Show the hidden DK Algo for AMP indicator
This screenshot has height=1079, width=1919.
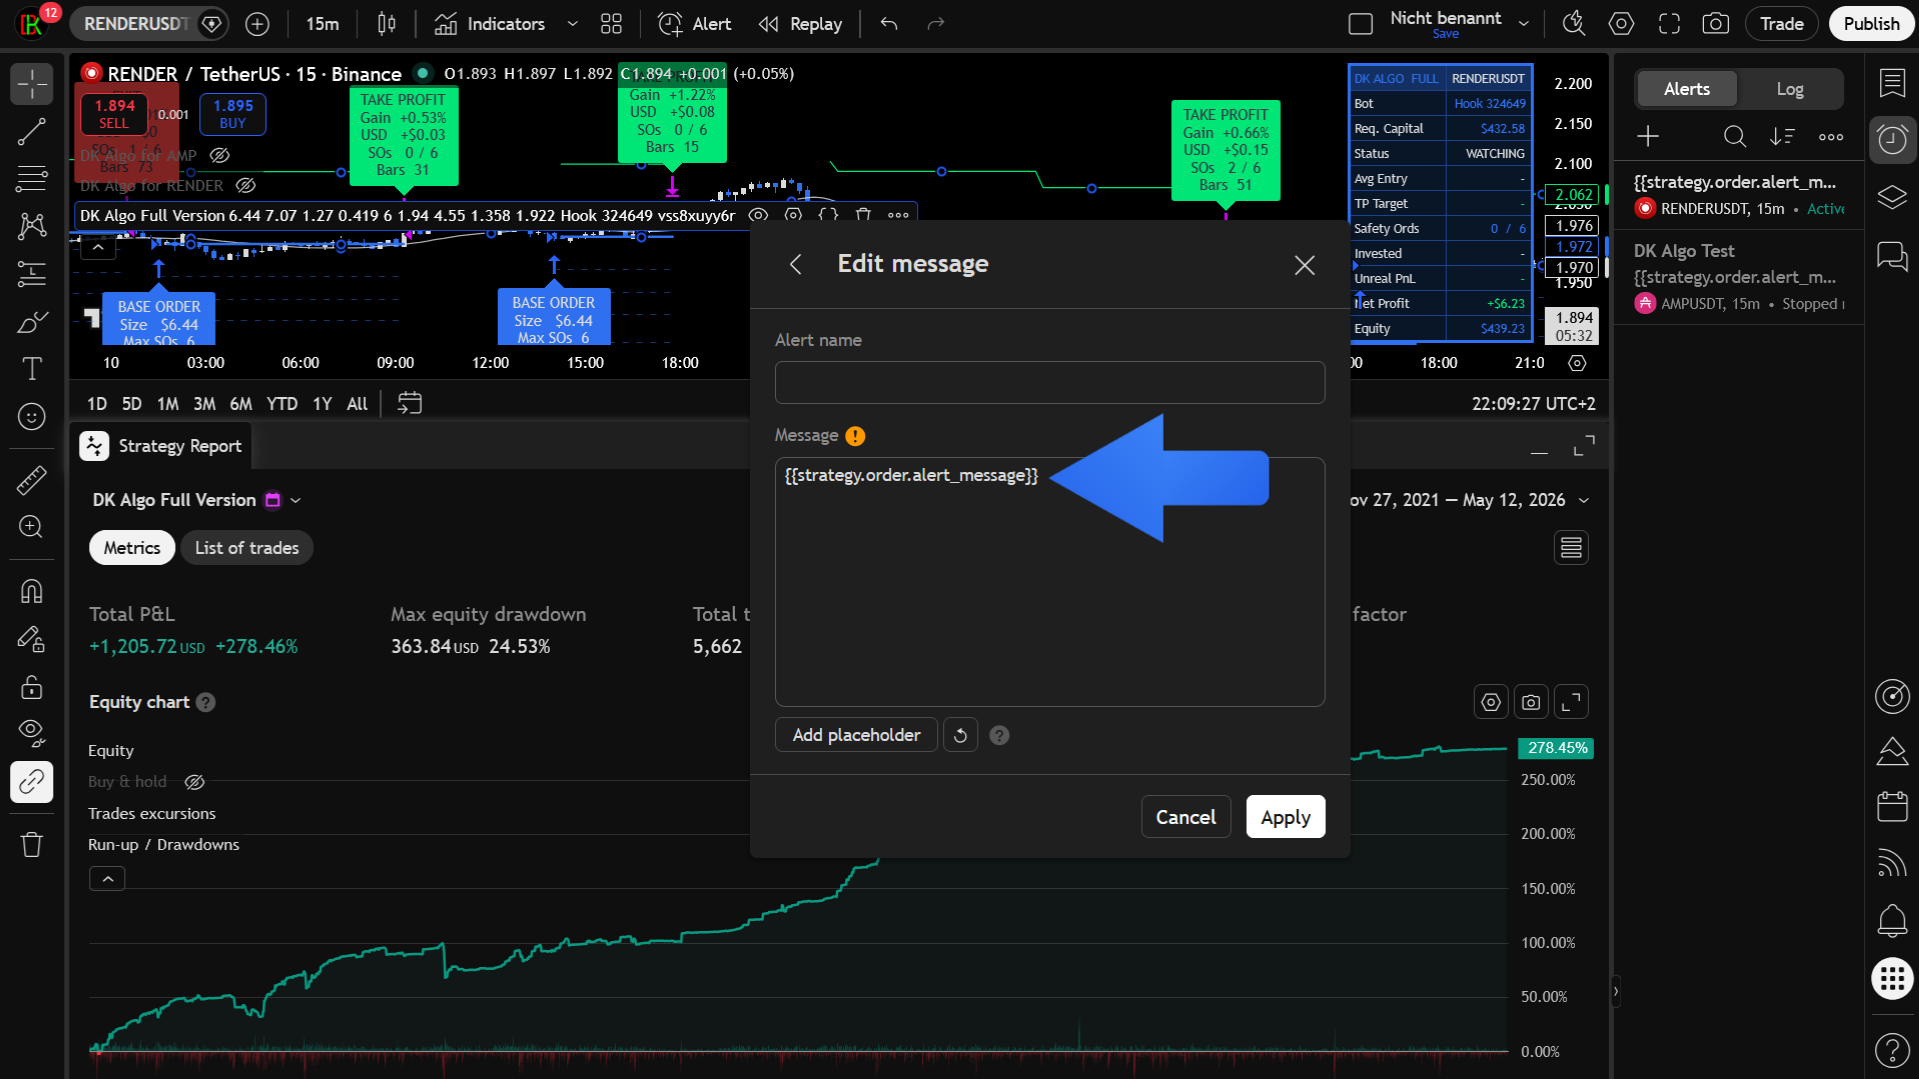tap(220, 155)
